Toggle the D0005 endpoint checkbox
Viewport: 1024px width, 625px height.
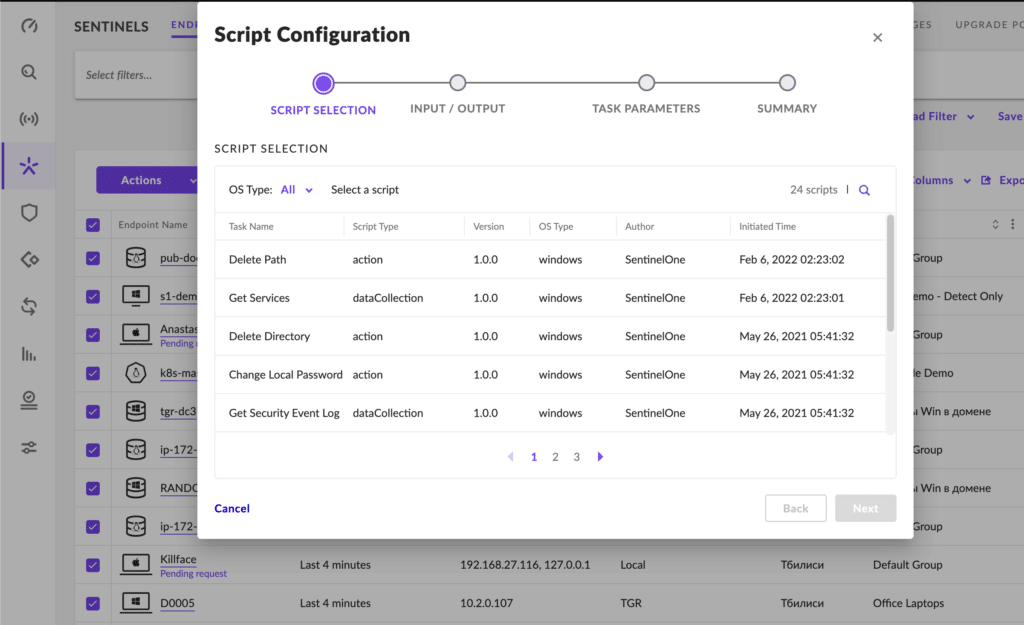point(93,603)
